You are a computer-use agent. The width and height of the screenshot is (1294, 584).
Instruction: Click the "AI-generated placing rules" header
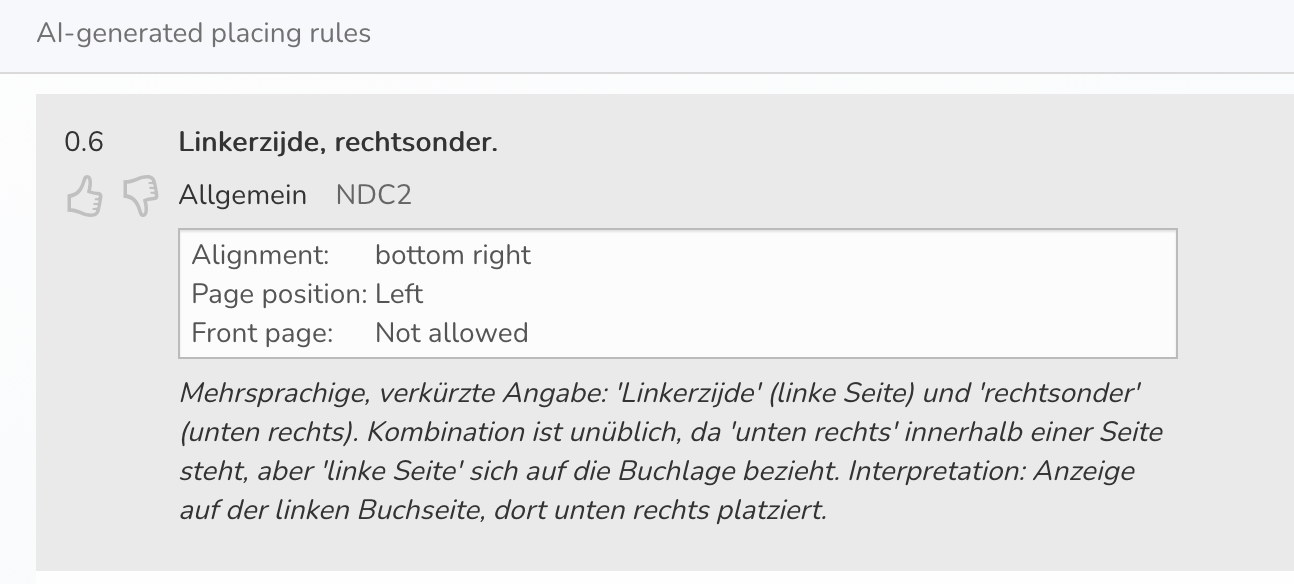click(204, 33)
